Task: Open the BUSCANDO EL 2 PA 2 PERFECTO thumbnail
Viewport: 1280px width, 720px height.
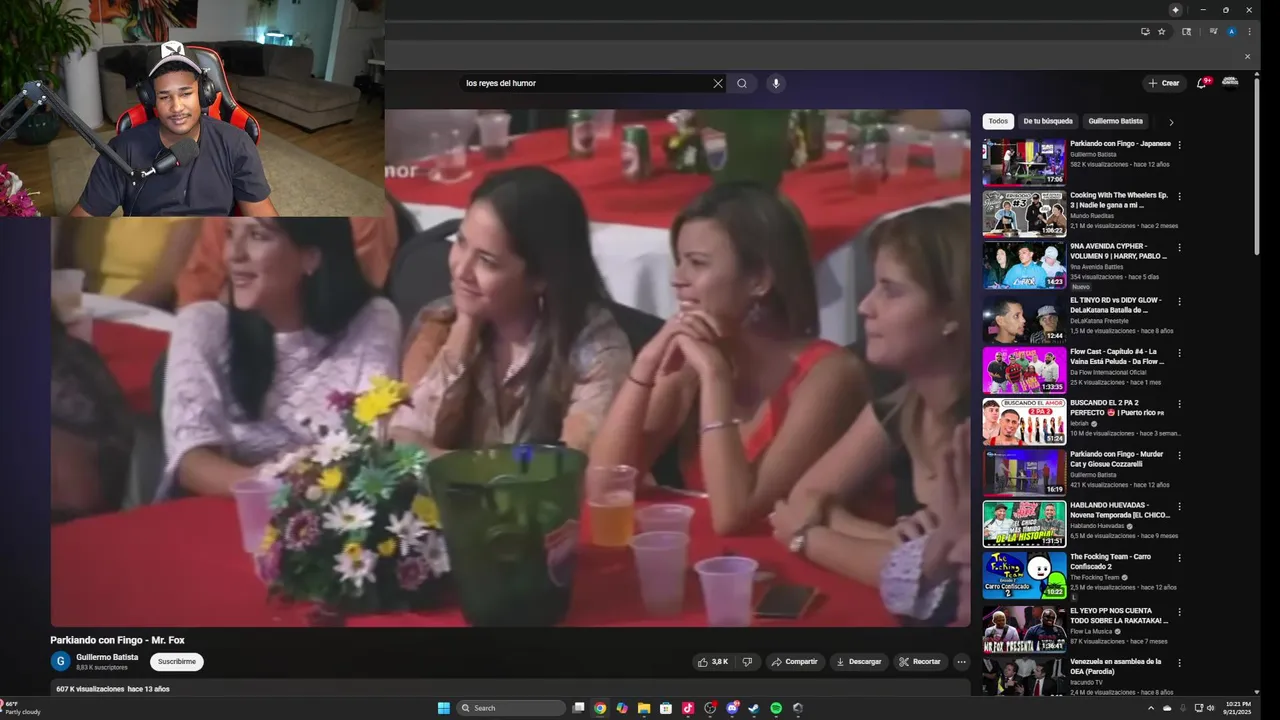Action: tap(1024, 422)
